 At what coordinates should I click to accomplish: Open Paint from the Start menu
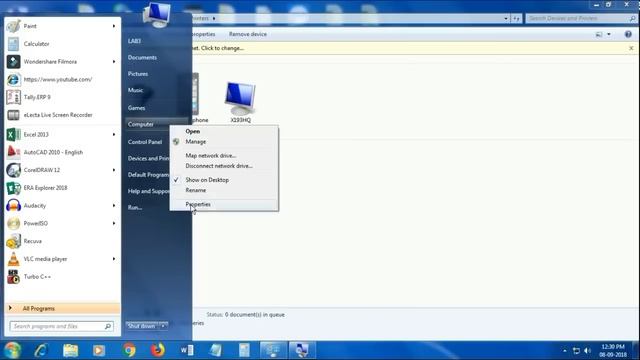click(62, 26)
